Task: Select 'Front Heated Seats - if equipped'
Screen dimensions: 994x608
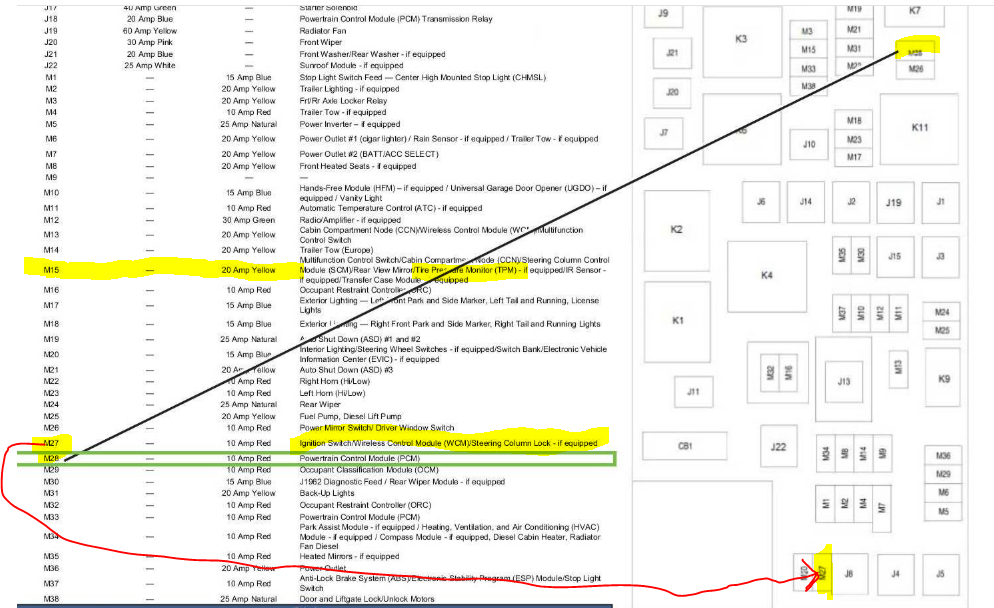Action: coord(358,166)
